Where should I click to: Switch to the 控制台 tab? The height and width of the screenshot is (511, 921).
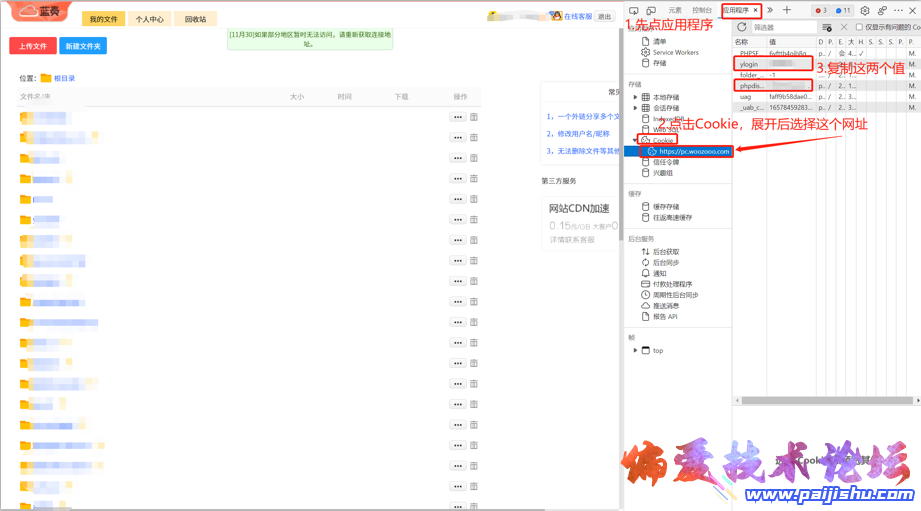click(x=702, y=10)
